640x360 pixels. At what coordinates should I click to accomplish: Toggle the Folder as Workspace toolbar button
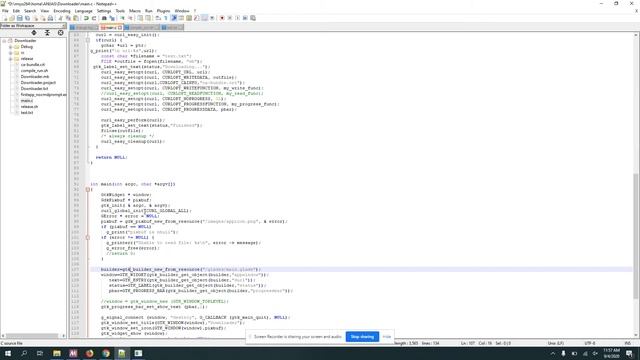(x=204, y=18)
